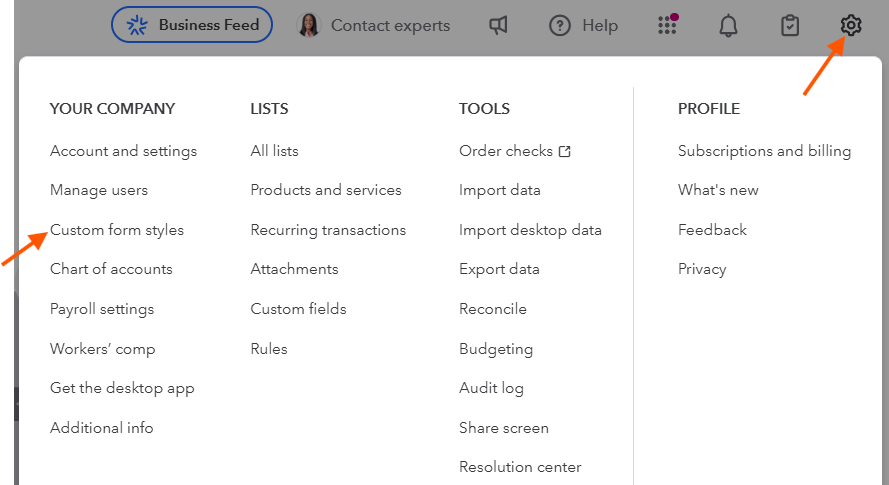Click the Business Feed button

click(x=191, y=25)
